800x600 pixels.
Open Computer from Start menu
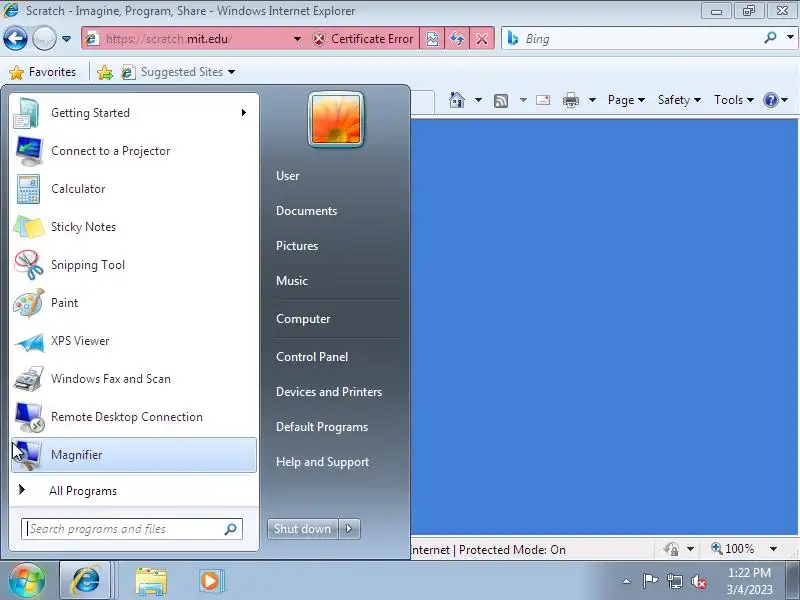tap(303, 319)
